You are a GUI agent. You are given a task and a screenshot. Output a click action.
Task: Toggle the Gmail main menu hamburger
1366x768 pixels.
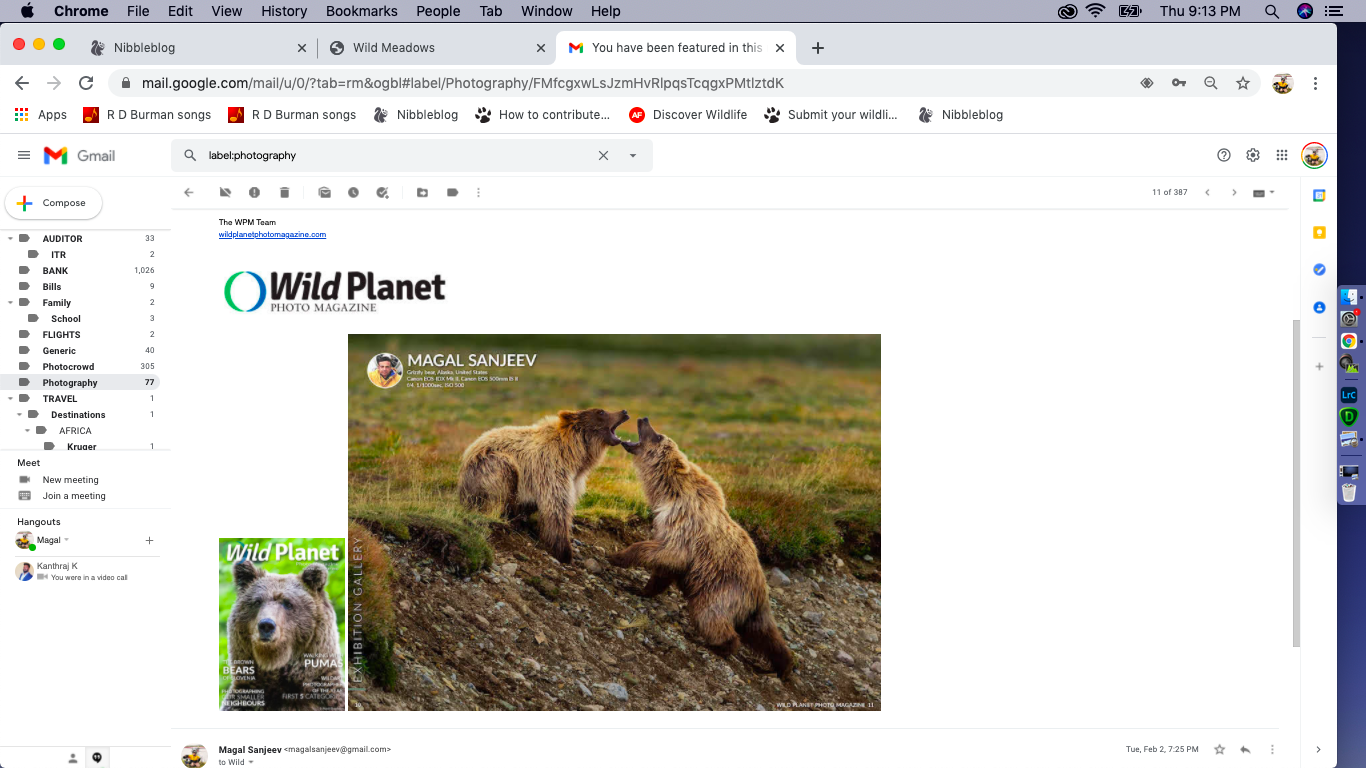tap(24, 155)
